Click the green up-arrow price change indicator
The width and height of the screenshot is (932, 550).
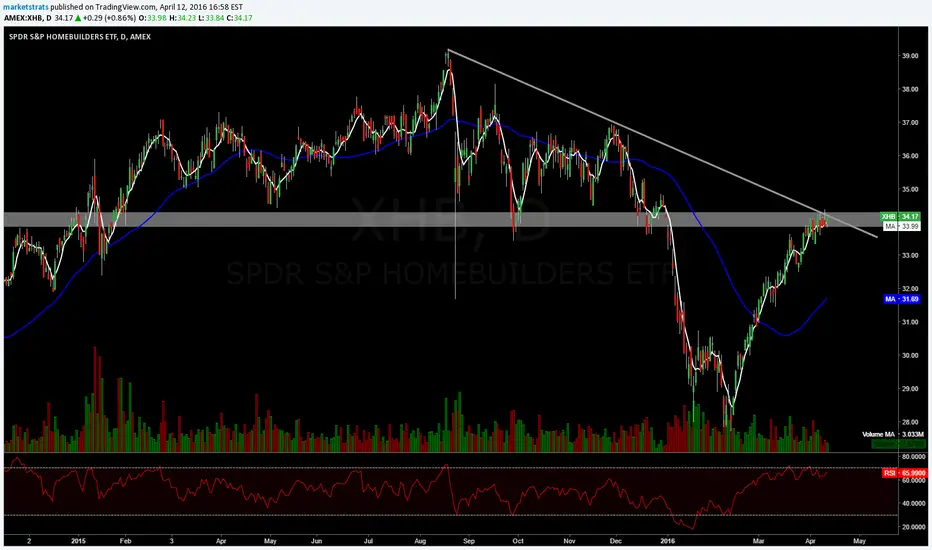(78, 18)
